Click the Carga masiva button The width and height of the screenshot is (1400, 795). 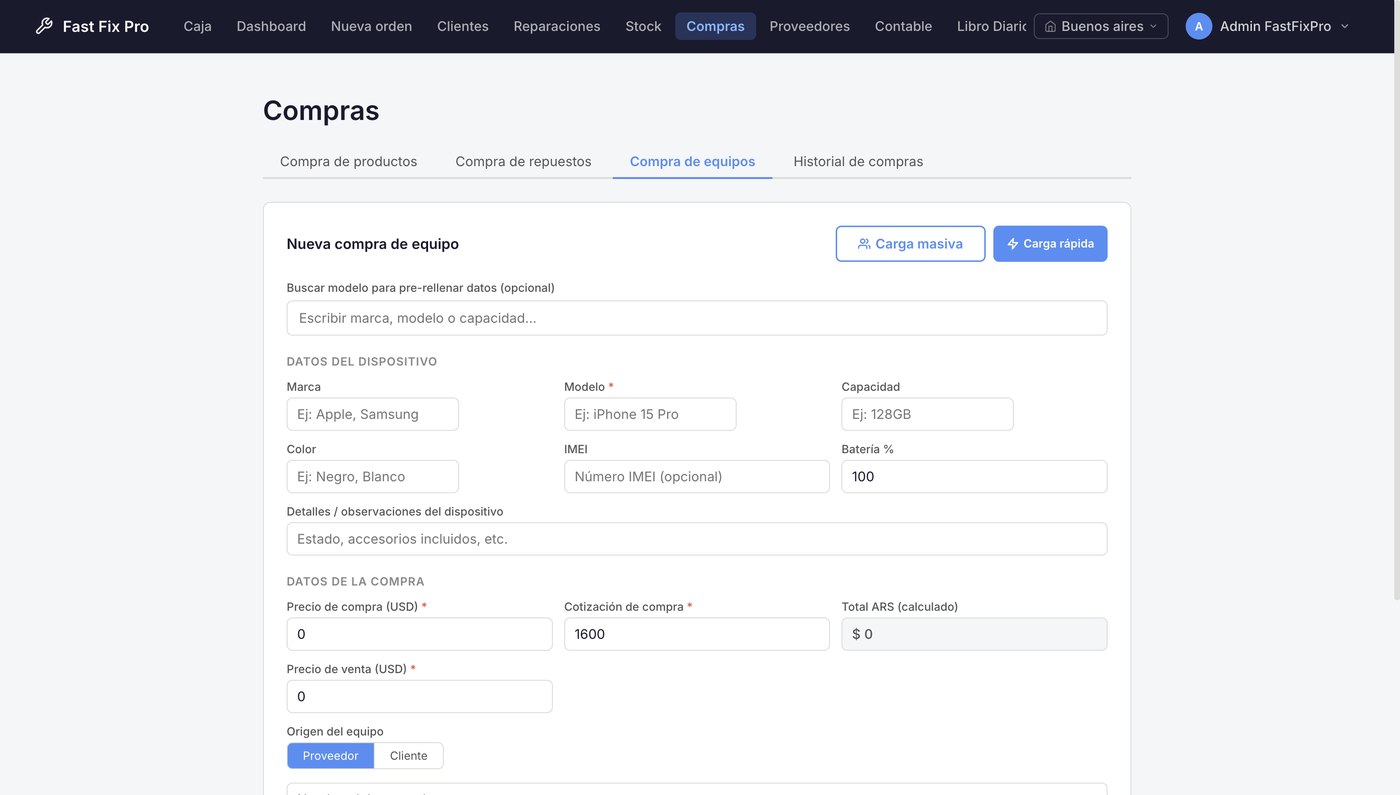910,244
